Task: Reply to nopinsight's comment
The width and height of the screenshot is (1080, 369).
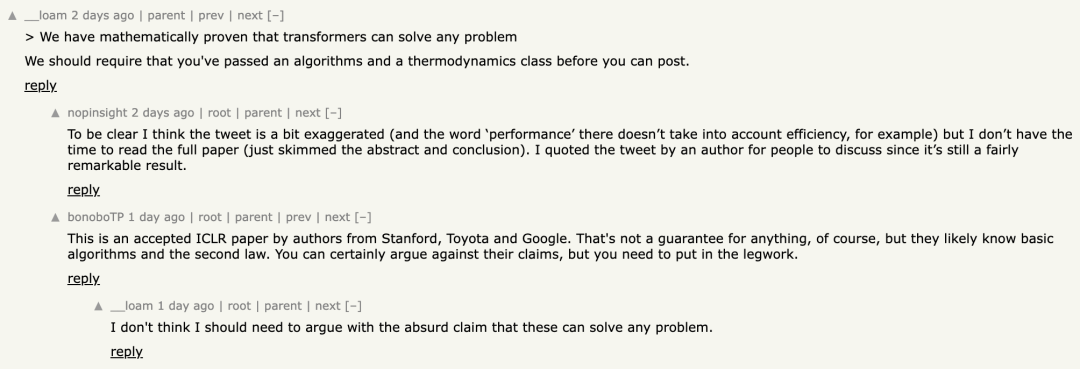Action: 83,189
